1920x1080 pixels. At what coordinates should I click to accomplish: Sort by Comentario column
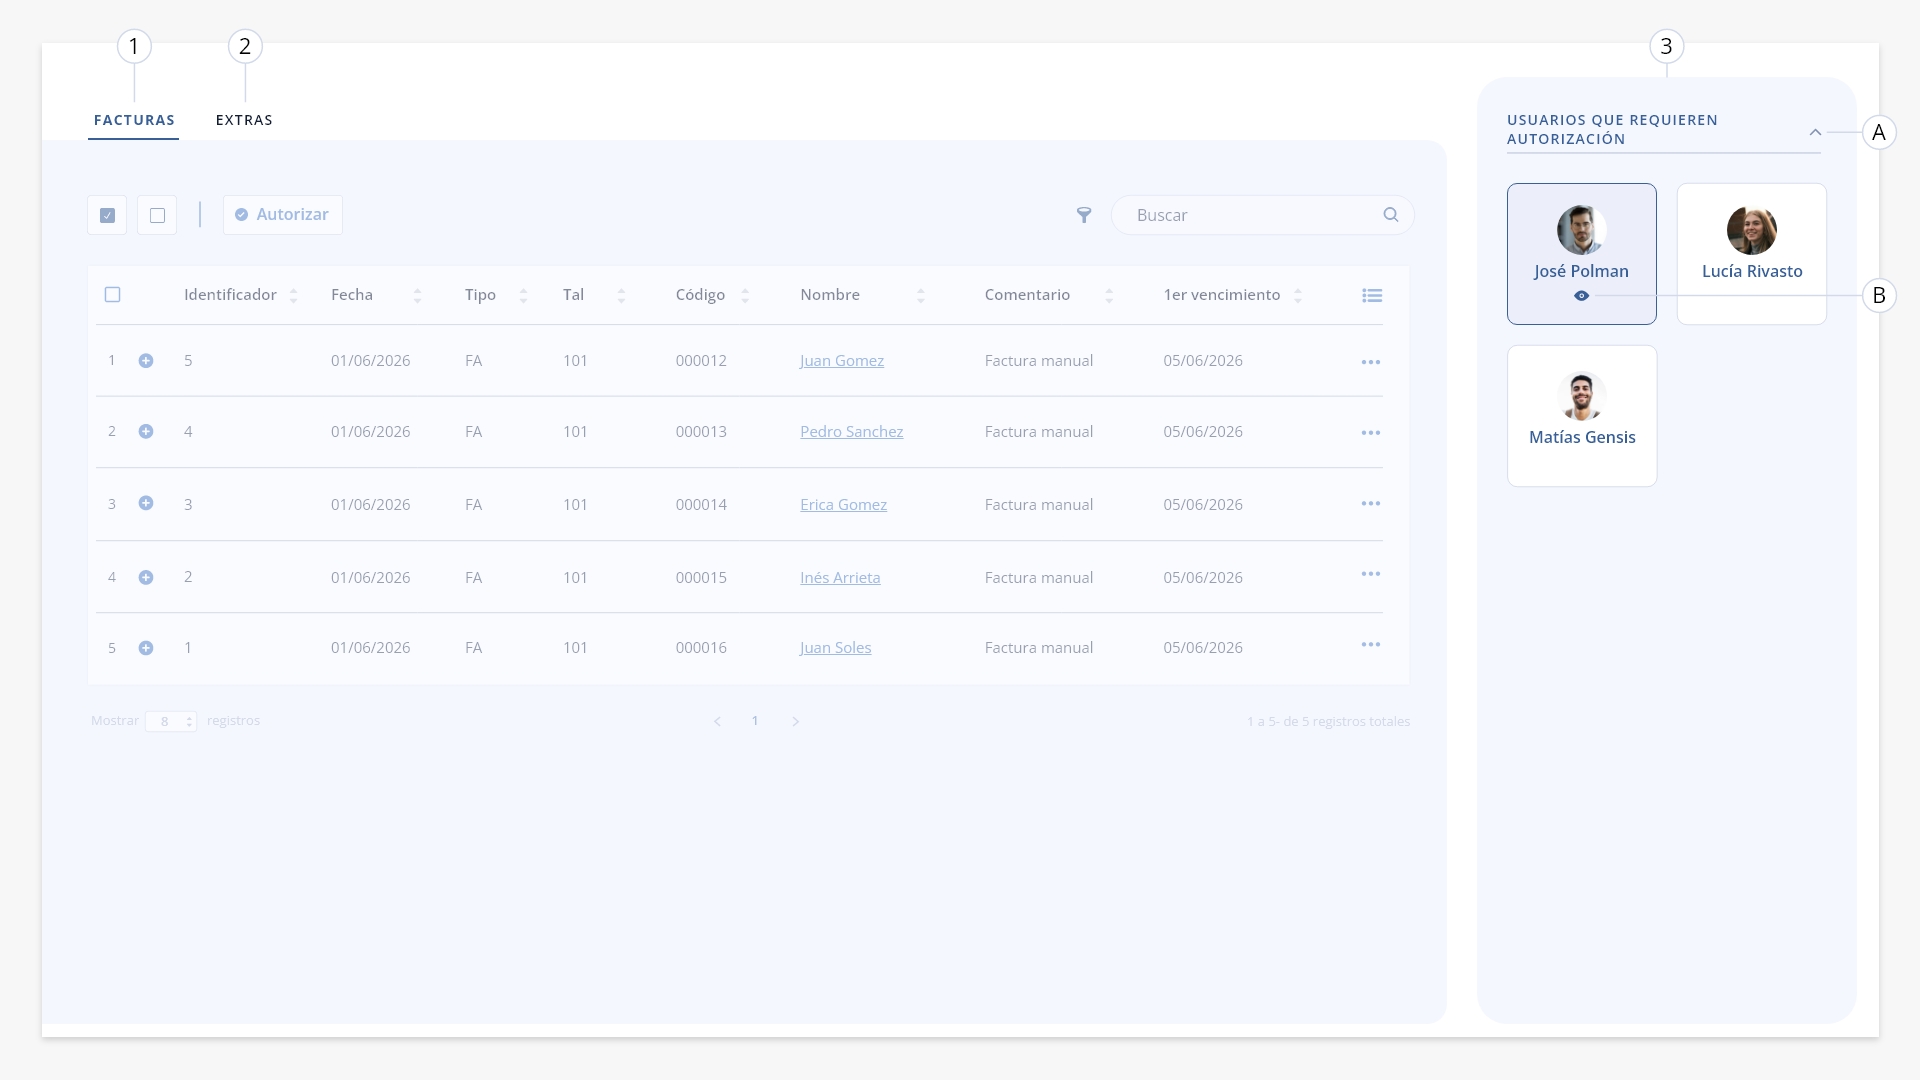[x=1109, y=296]
